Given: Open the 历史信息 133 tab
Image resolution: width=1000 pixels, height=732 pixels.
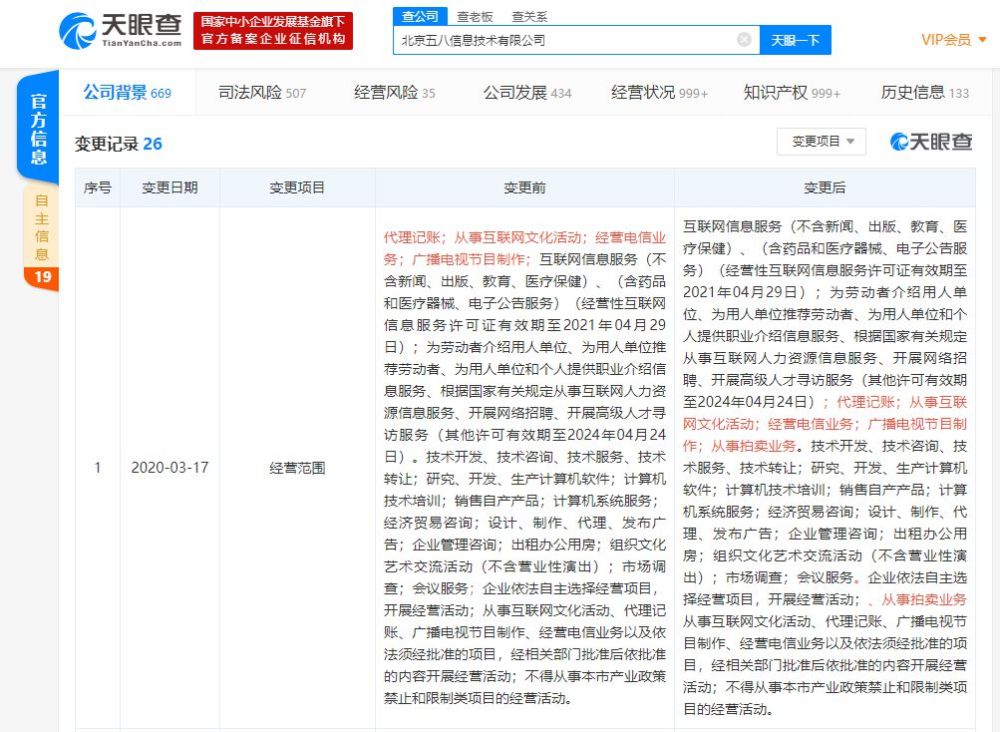Looking at the screenshot, I should tap(925, 92).
